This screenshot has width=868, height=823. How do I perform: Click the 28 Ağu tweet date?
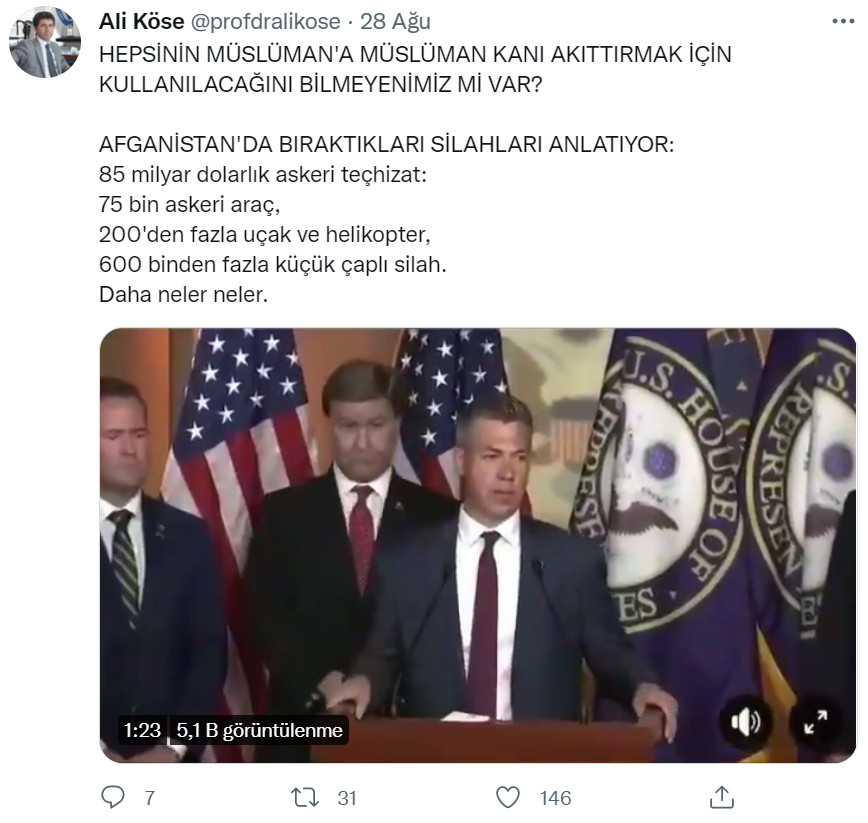click(395, 22)
